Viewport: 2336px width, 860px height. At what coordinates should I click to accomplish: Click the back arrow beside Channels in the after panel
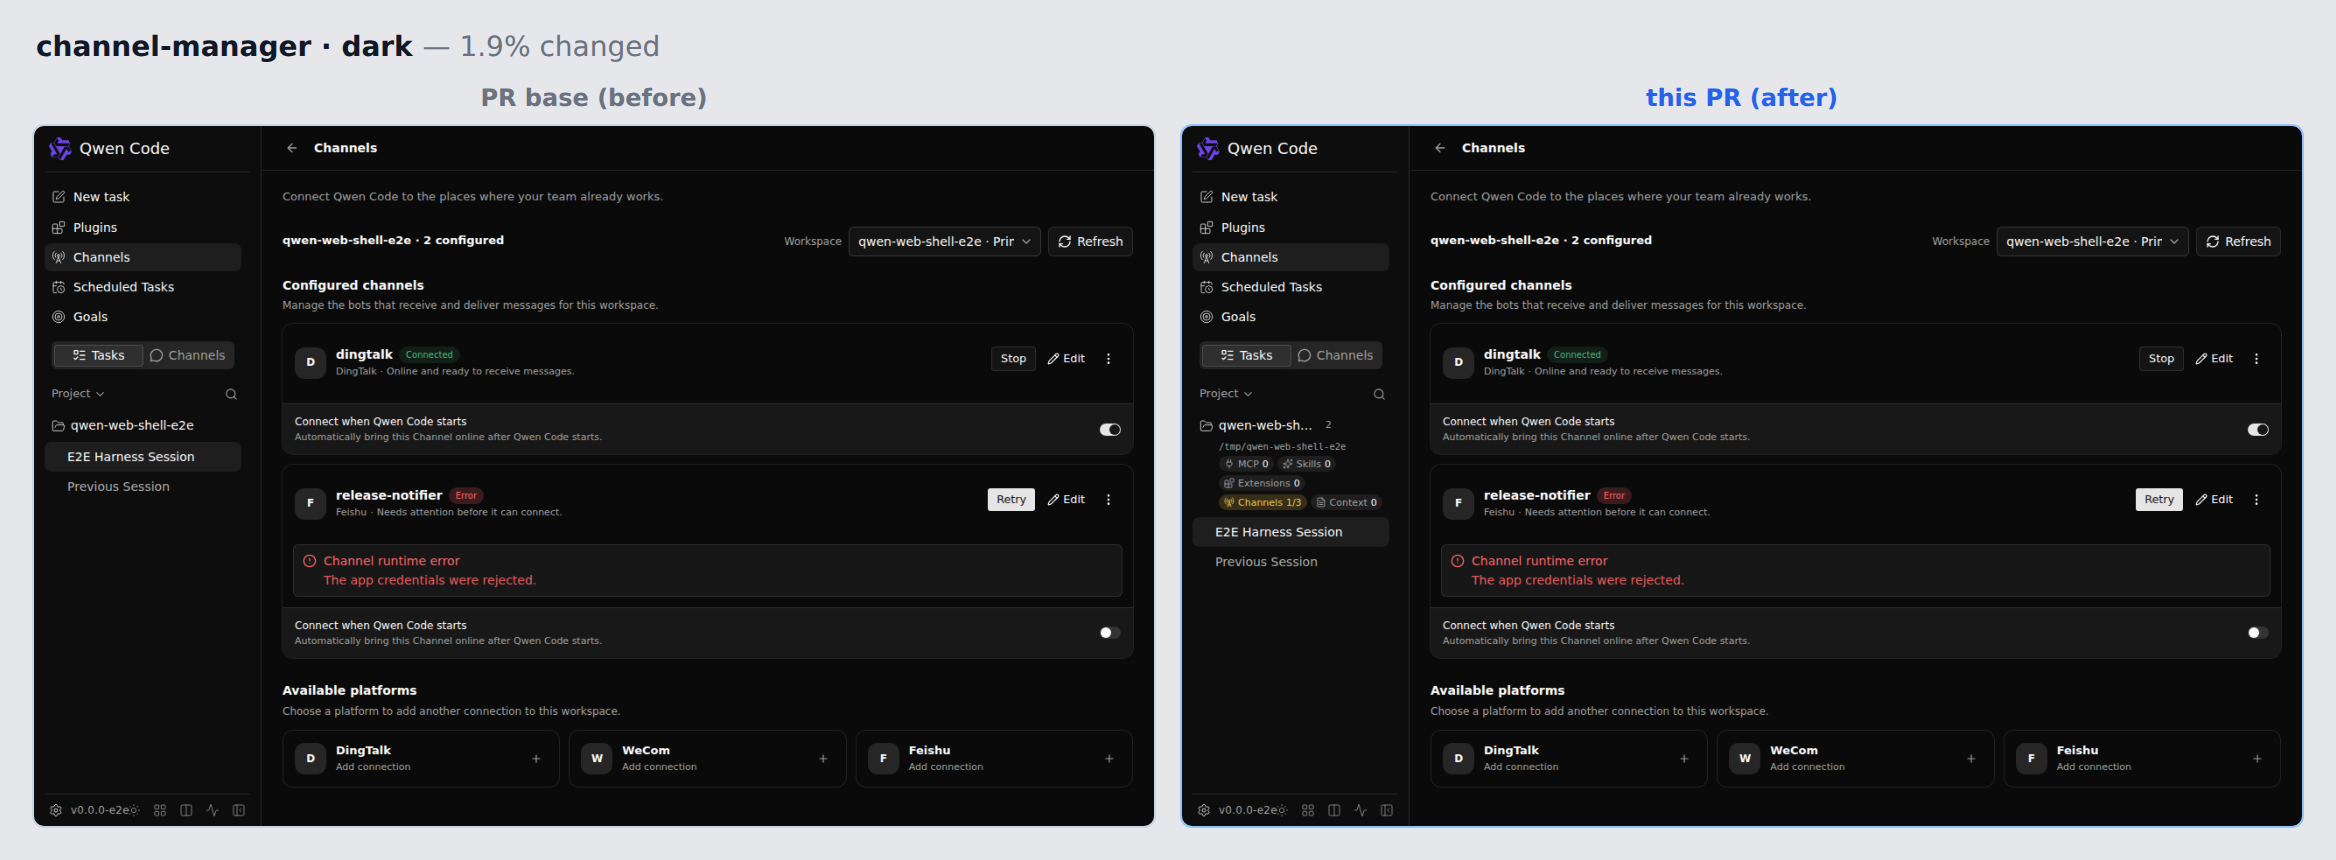1440,148
